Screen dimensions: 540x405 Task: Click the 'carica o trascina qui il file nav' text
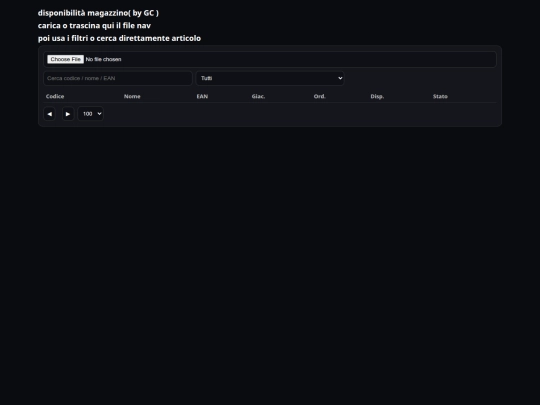tap(94, 26)
